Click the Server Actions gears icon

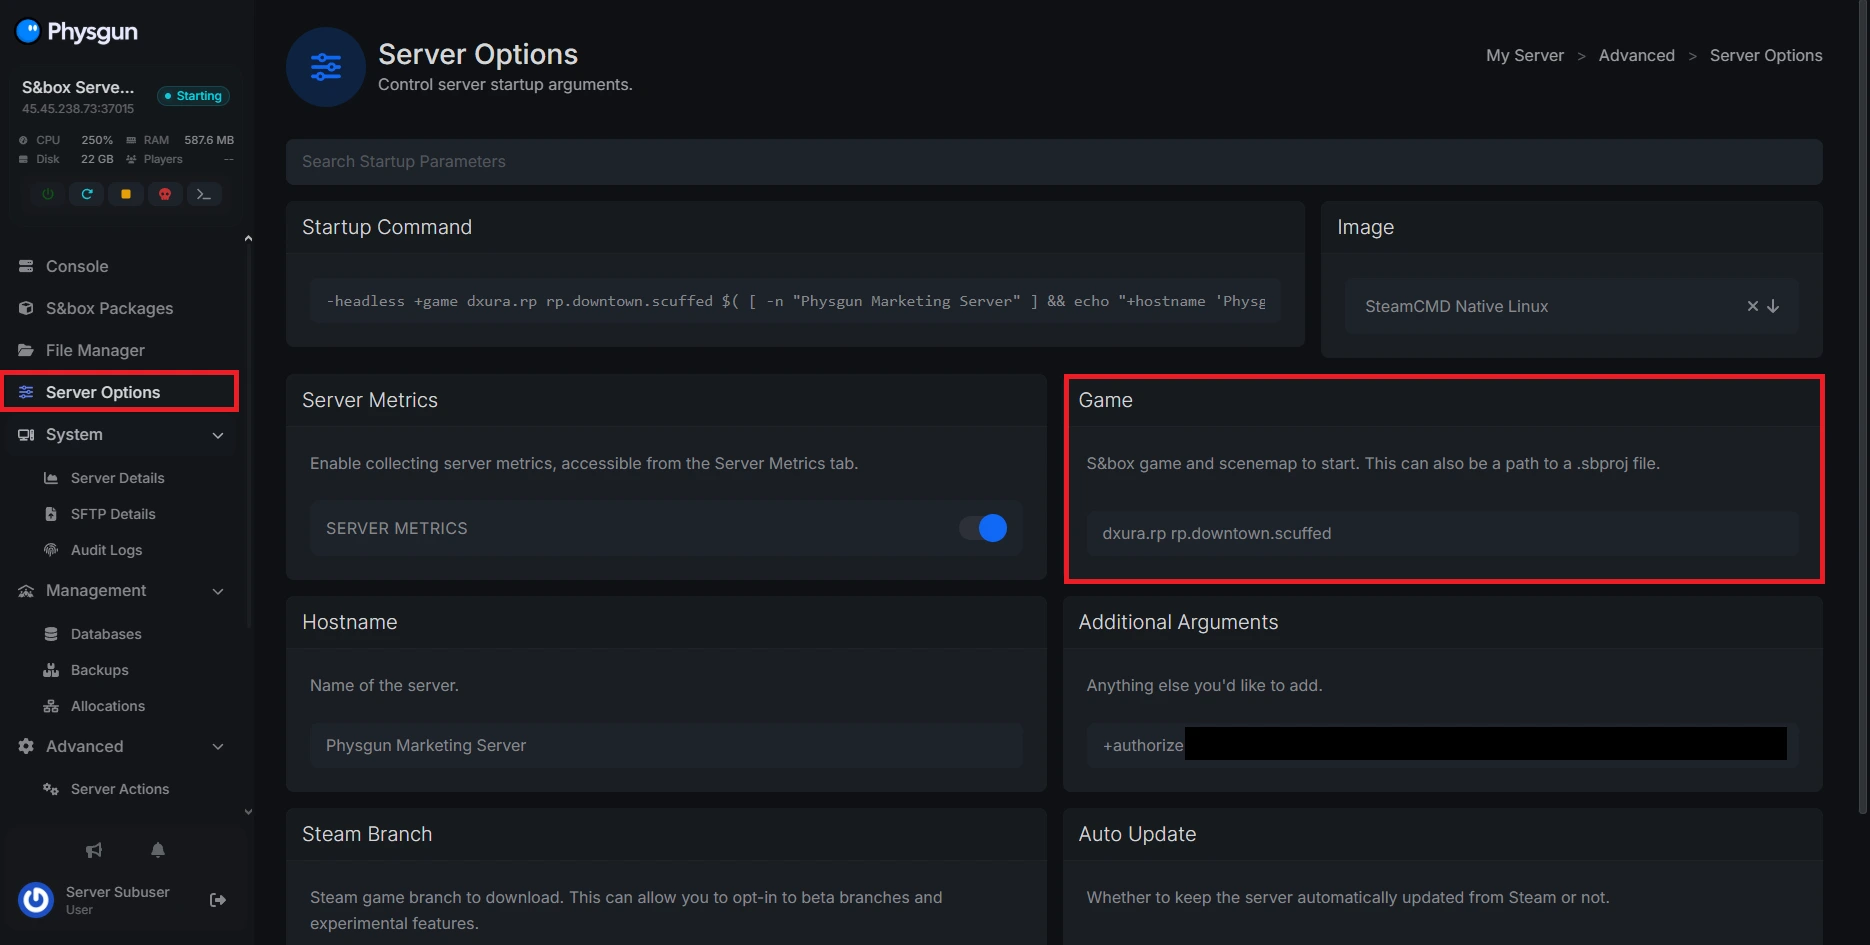51,789
